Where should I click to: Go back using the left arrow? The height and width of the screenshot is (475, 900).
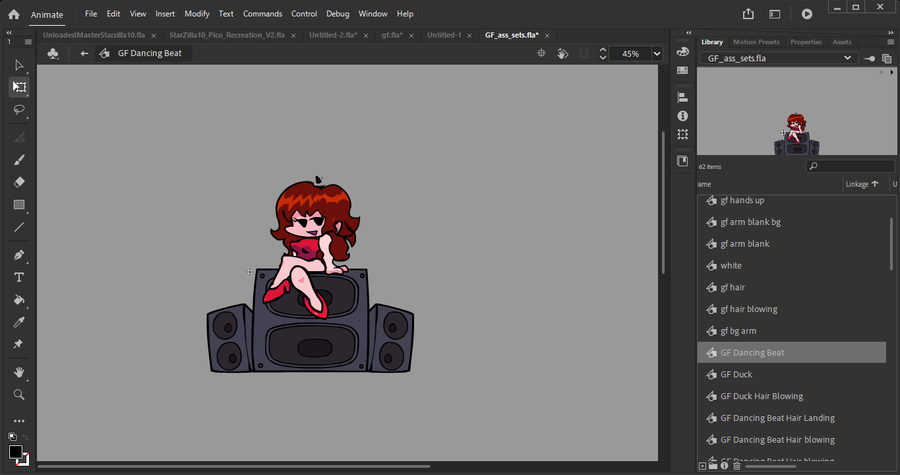point(84,53)
